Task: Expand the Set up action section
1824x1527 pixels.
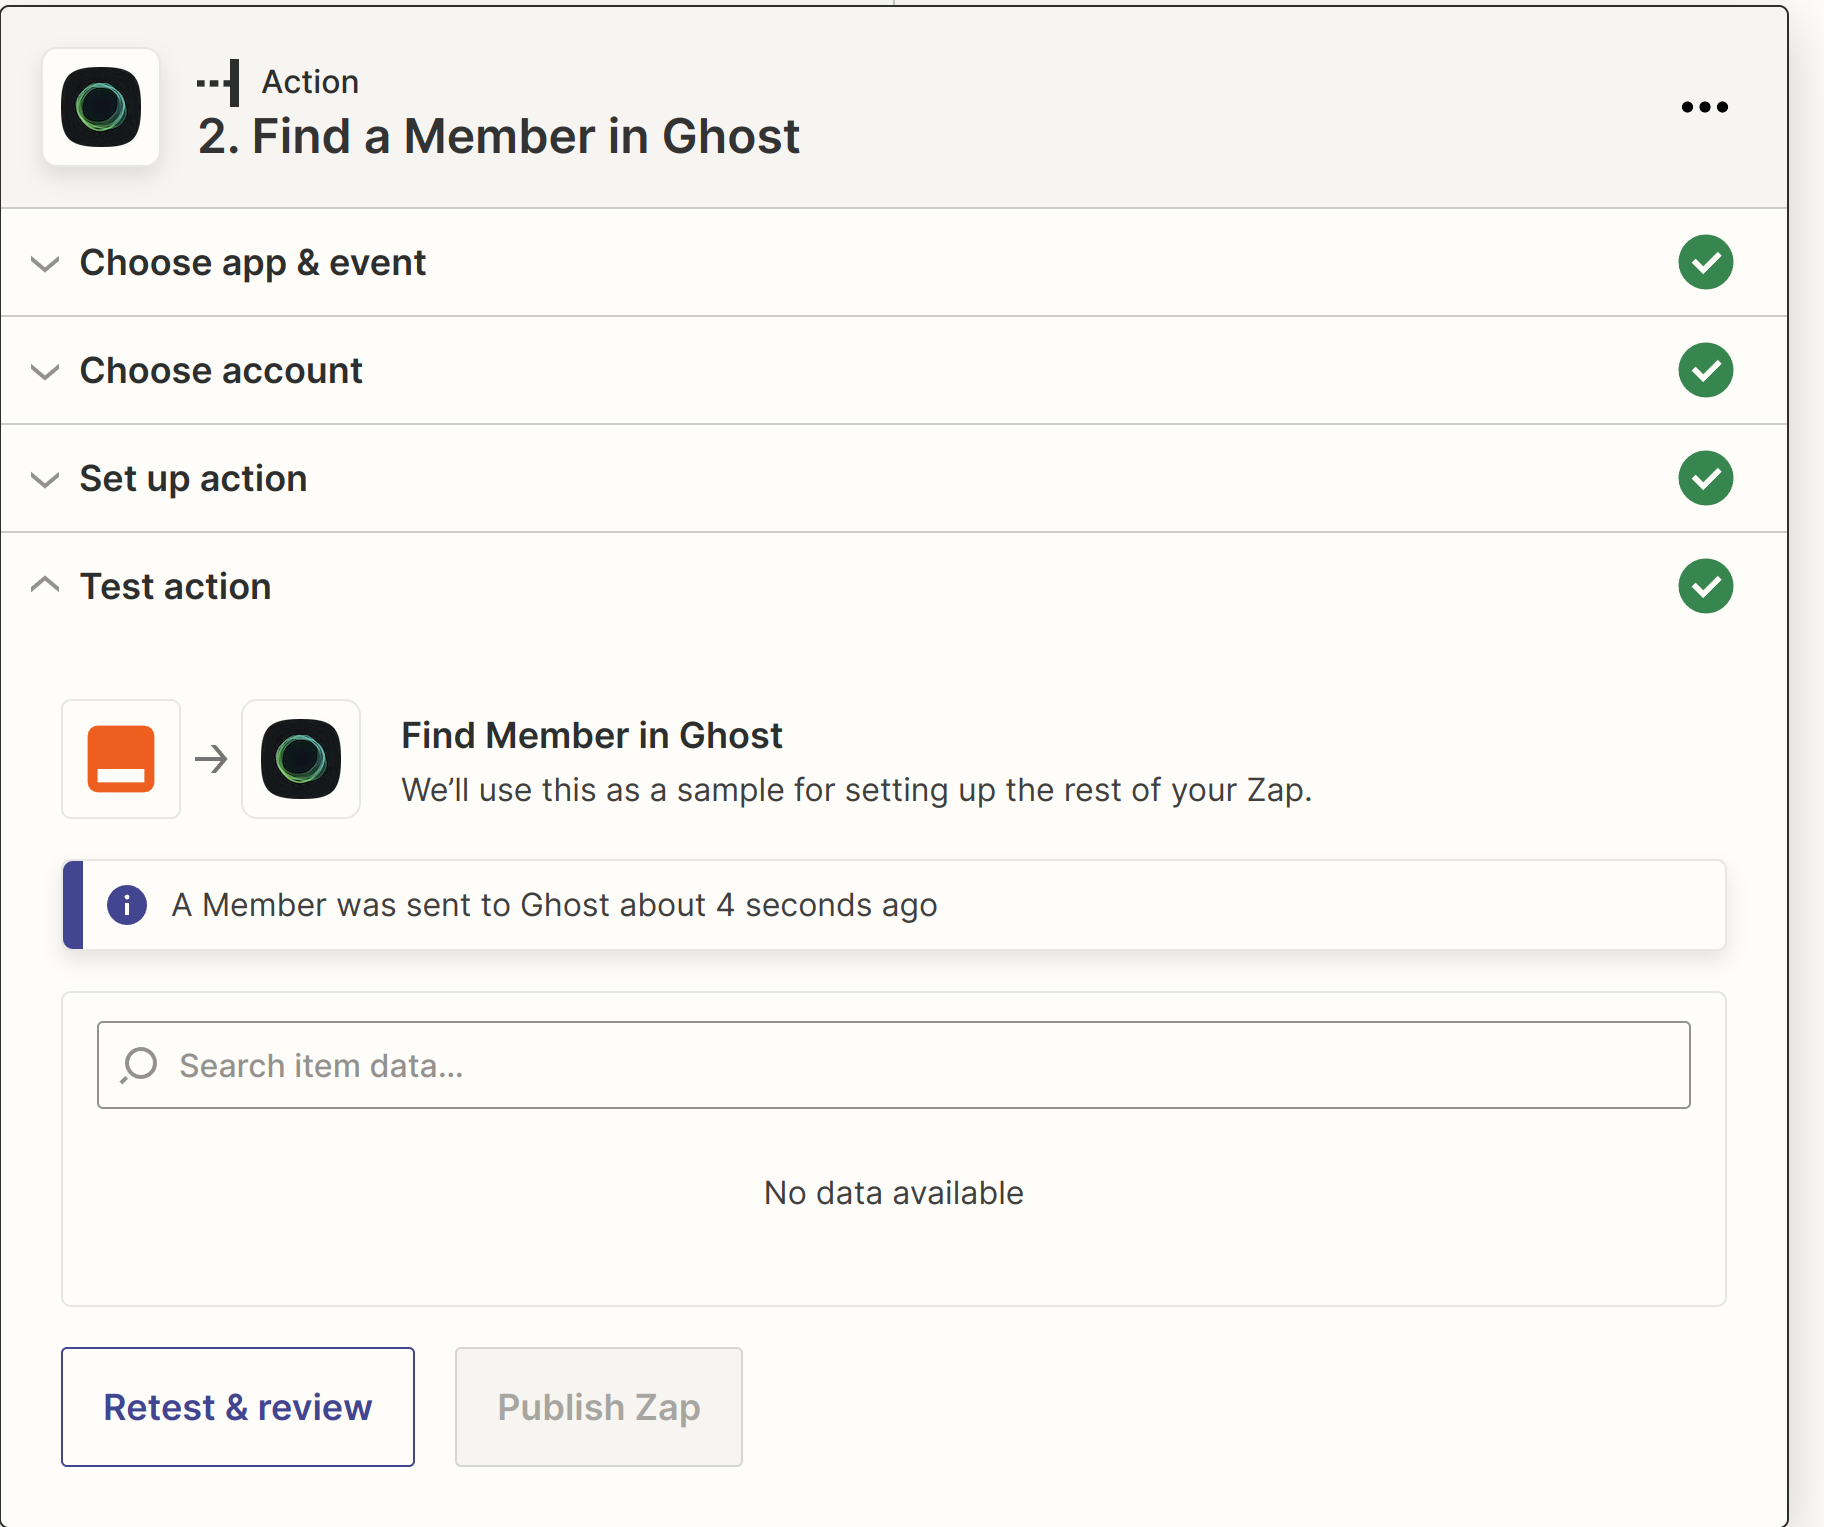Action: click(45, 480)
